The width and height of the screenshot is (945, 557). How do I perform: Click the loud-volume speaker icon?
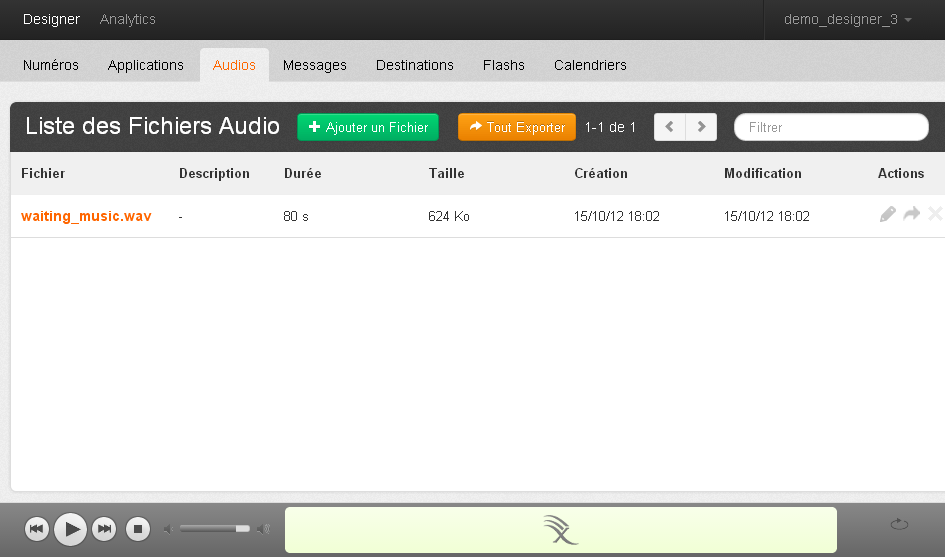(263, 529)
